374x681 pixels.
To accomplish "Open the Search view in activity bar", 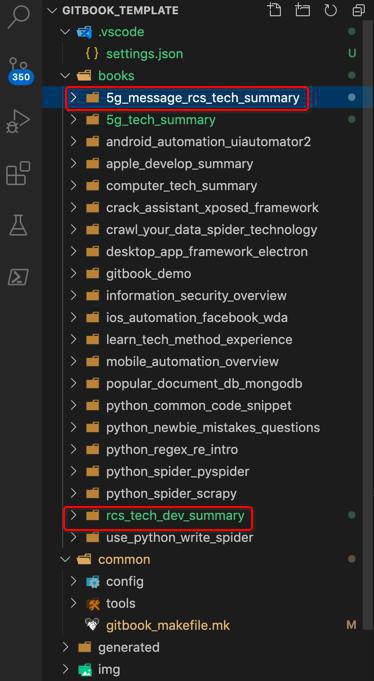I will tap(18, 16).
